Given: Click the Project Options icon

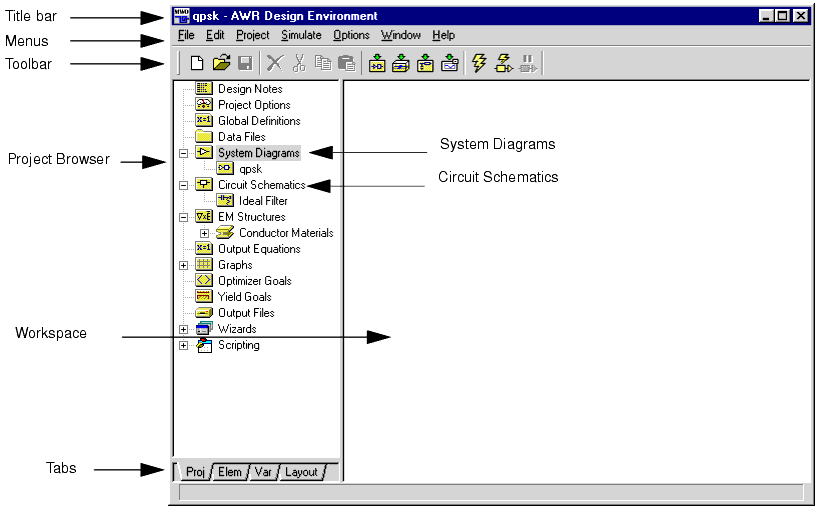Looking at the screenshot, I should (203, 104).
